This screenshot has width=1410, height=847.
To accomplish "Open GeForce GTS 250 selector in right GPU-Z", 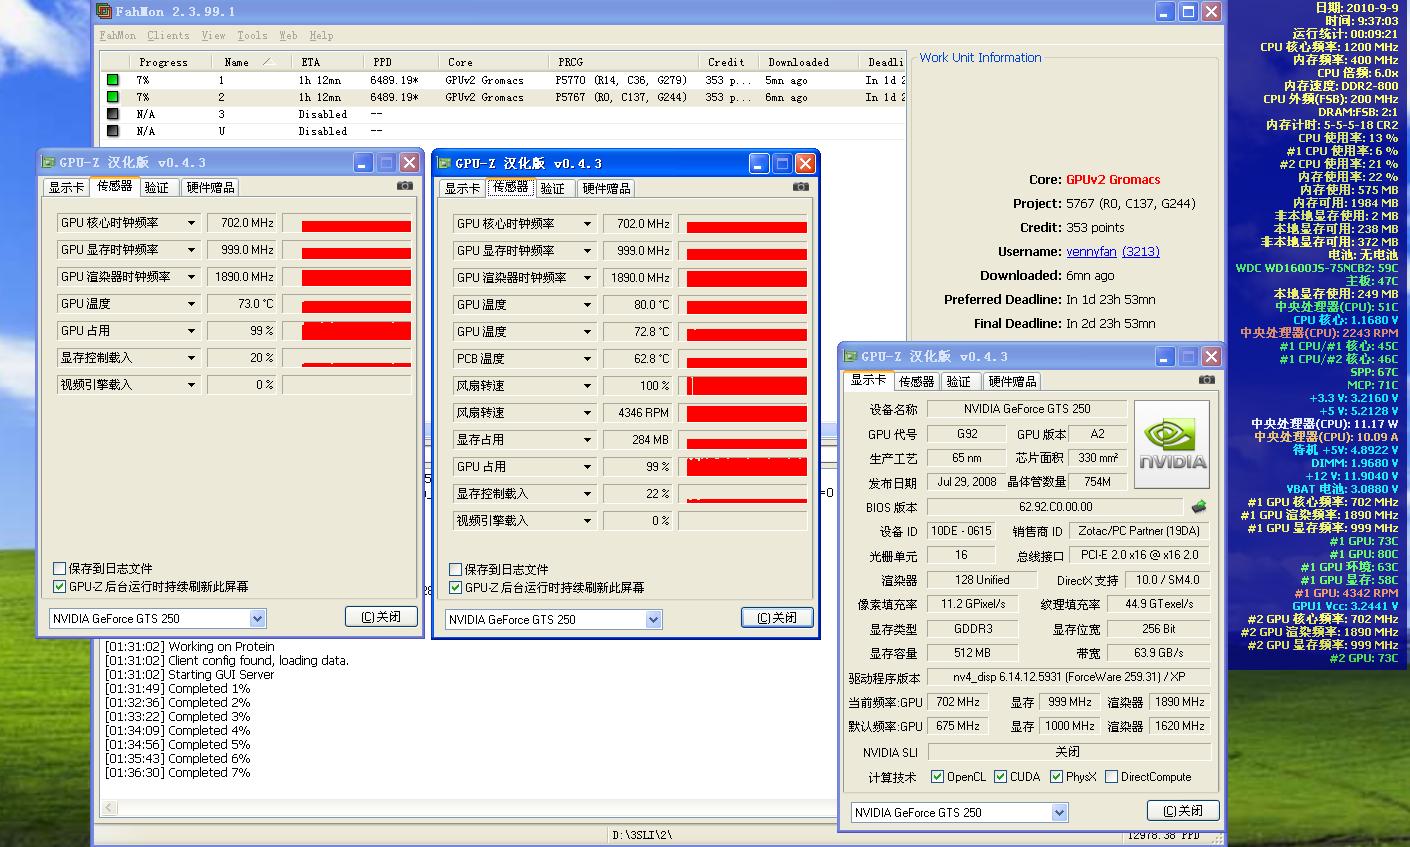I will 1059,813.
